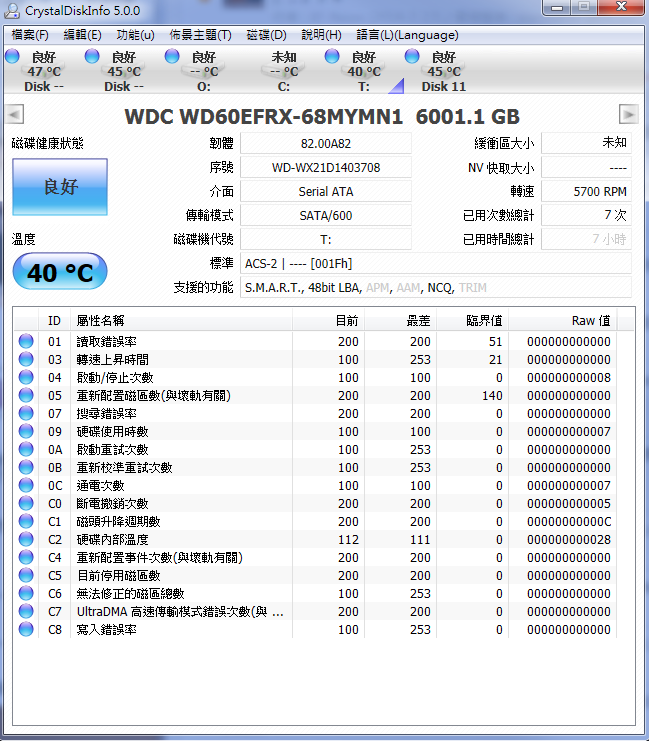Viewport: 649px width, 741px height.
Task: Click the drive letter field T:
Action: [x=326, y=240]
